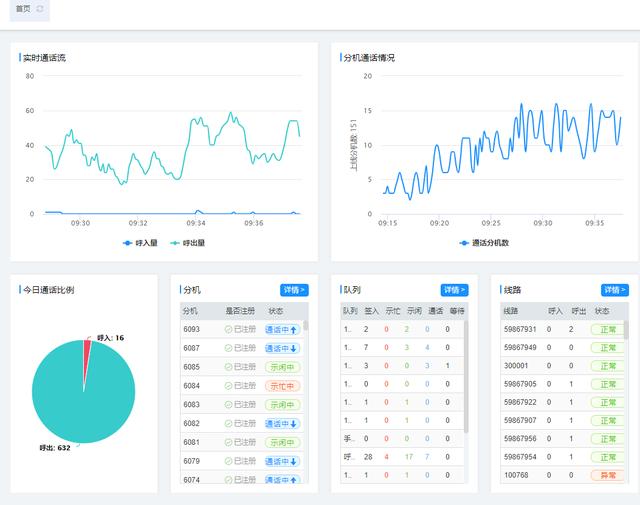This screenshot has height=505, width=640.
Task: Select line number 59867956
Action: (x=520, y=438)
